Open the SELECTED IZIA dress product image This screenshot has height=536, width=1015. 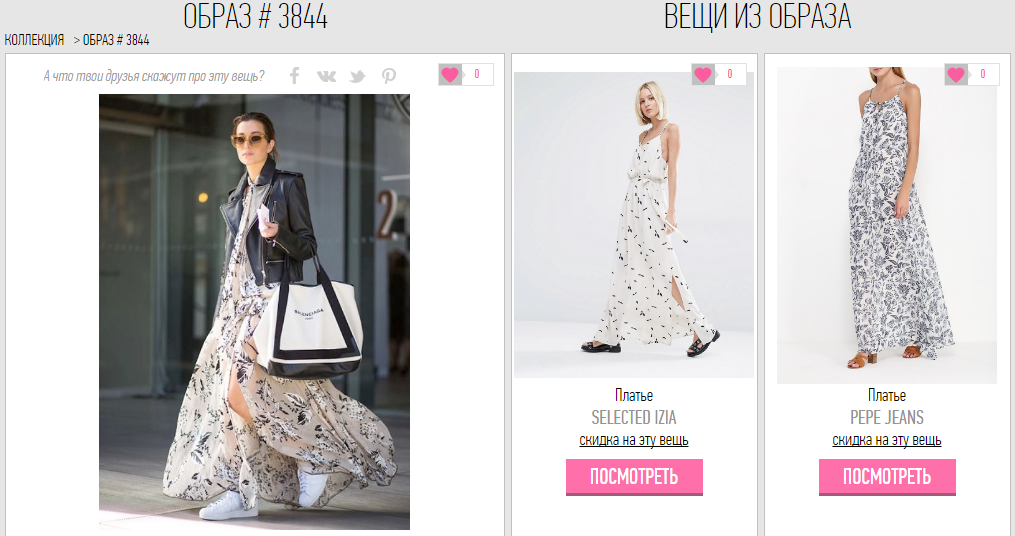[x=634, y=225]
